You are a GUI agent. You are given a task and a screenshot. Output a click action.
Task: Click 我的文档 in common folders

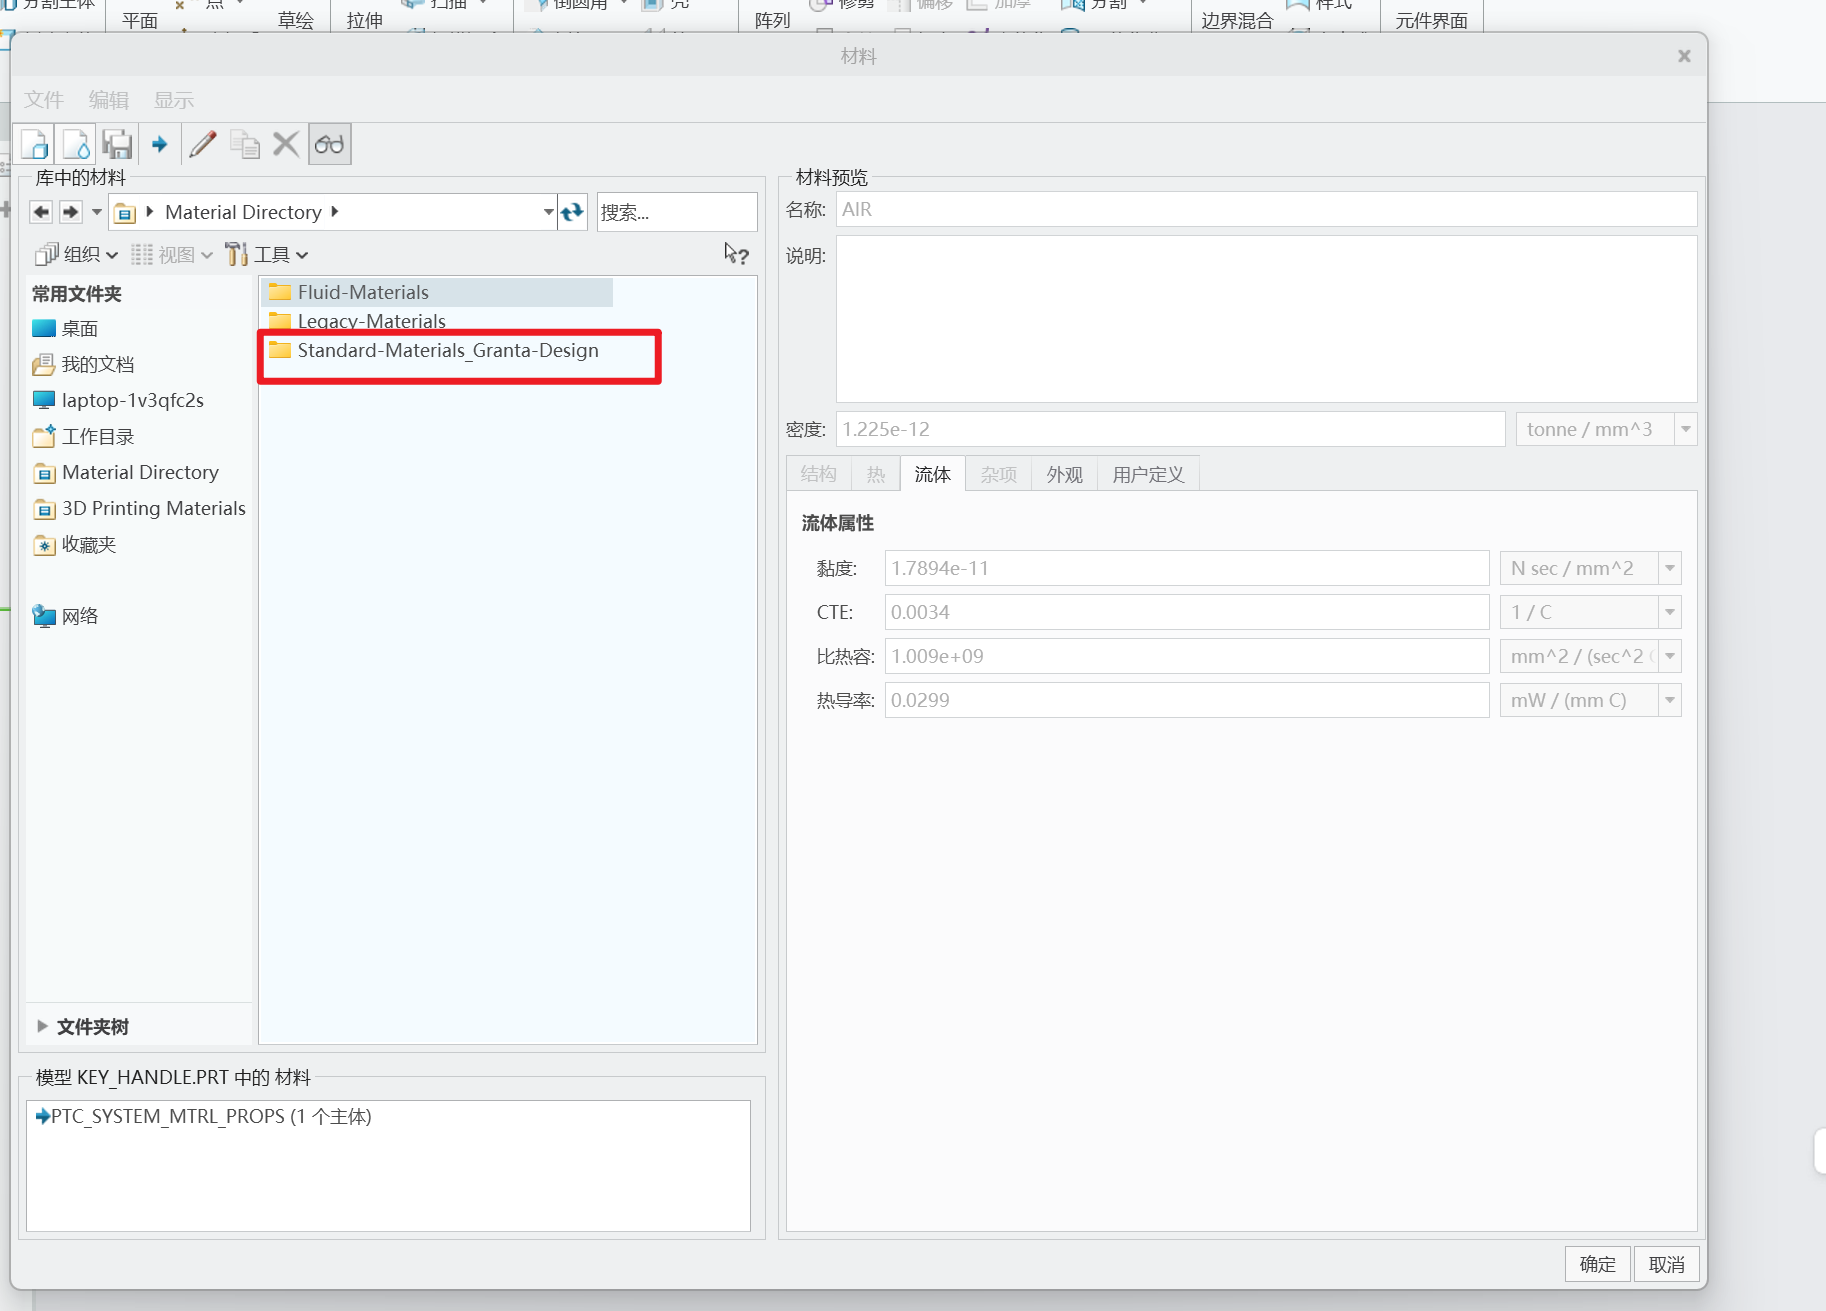[x=83, y=364]
